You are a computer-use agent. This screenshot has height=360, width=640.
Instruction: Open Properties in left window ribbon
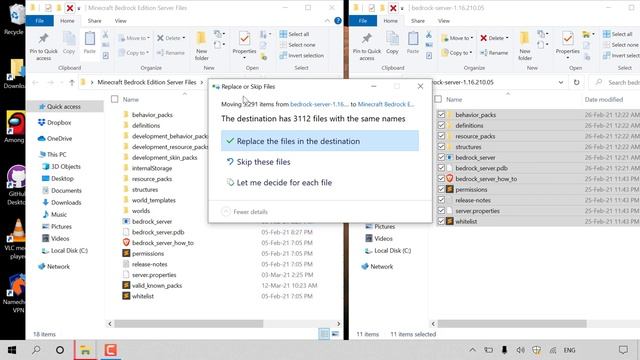tap(244, 45)
